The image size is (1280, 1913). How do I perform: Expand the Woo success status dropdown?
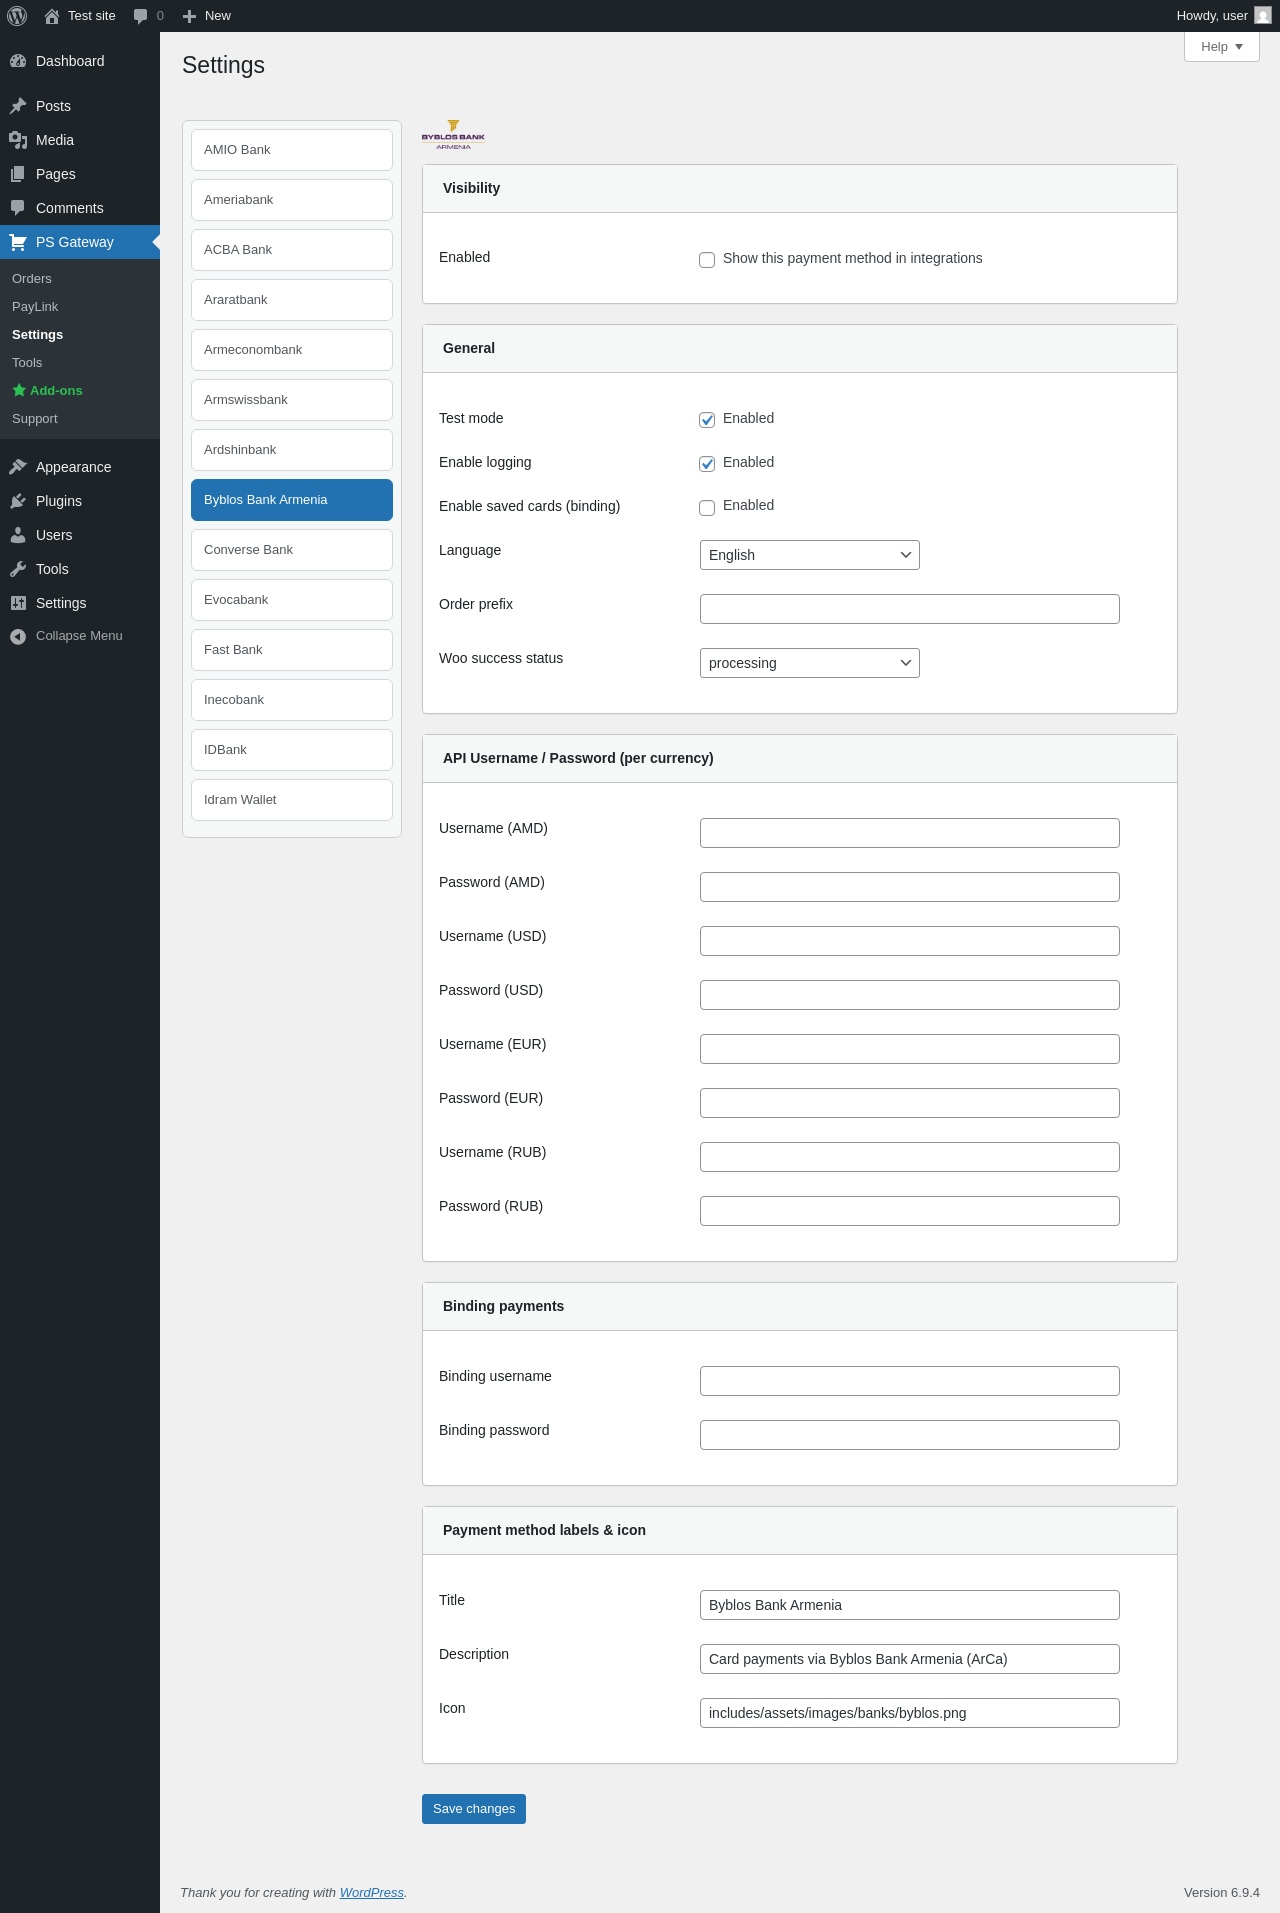(x=809, y=663)
